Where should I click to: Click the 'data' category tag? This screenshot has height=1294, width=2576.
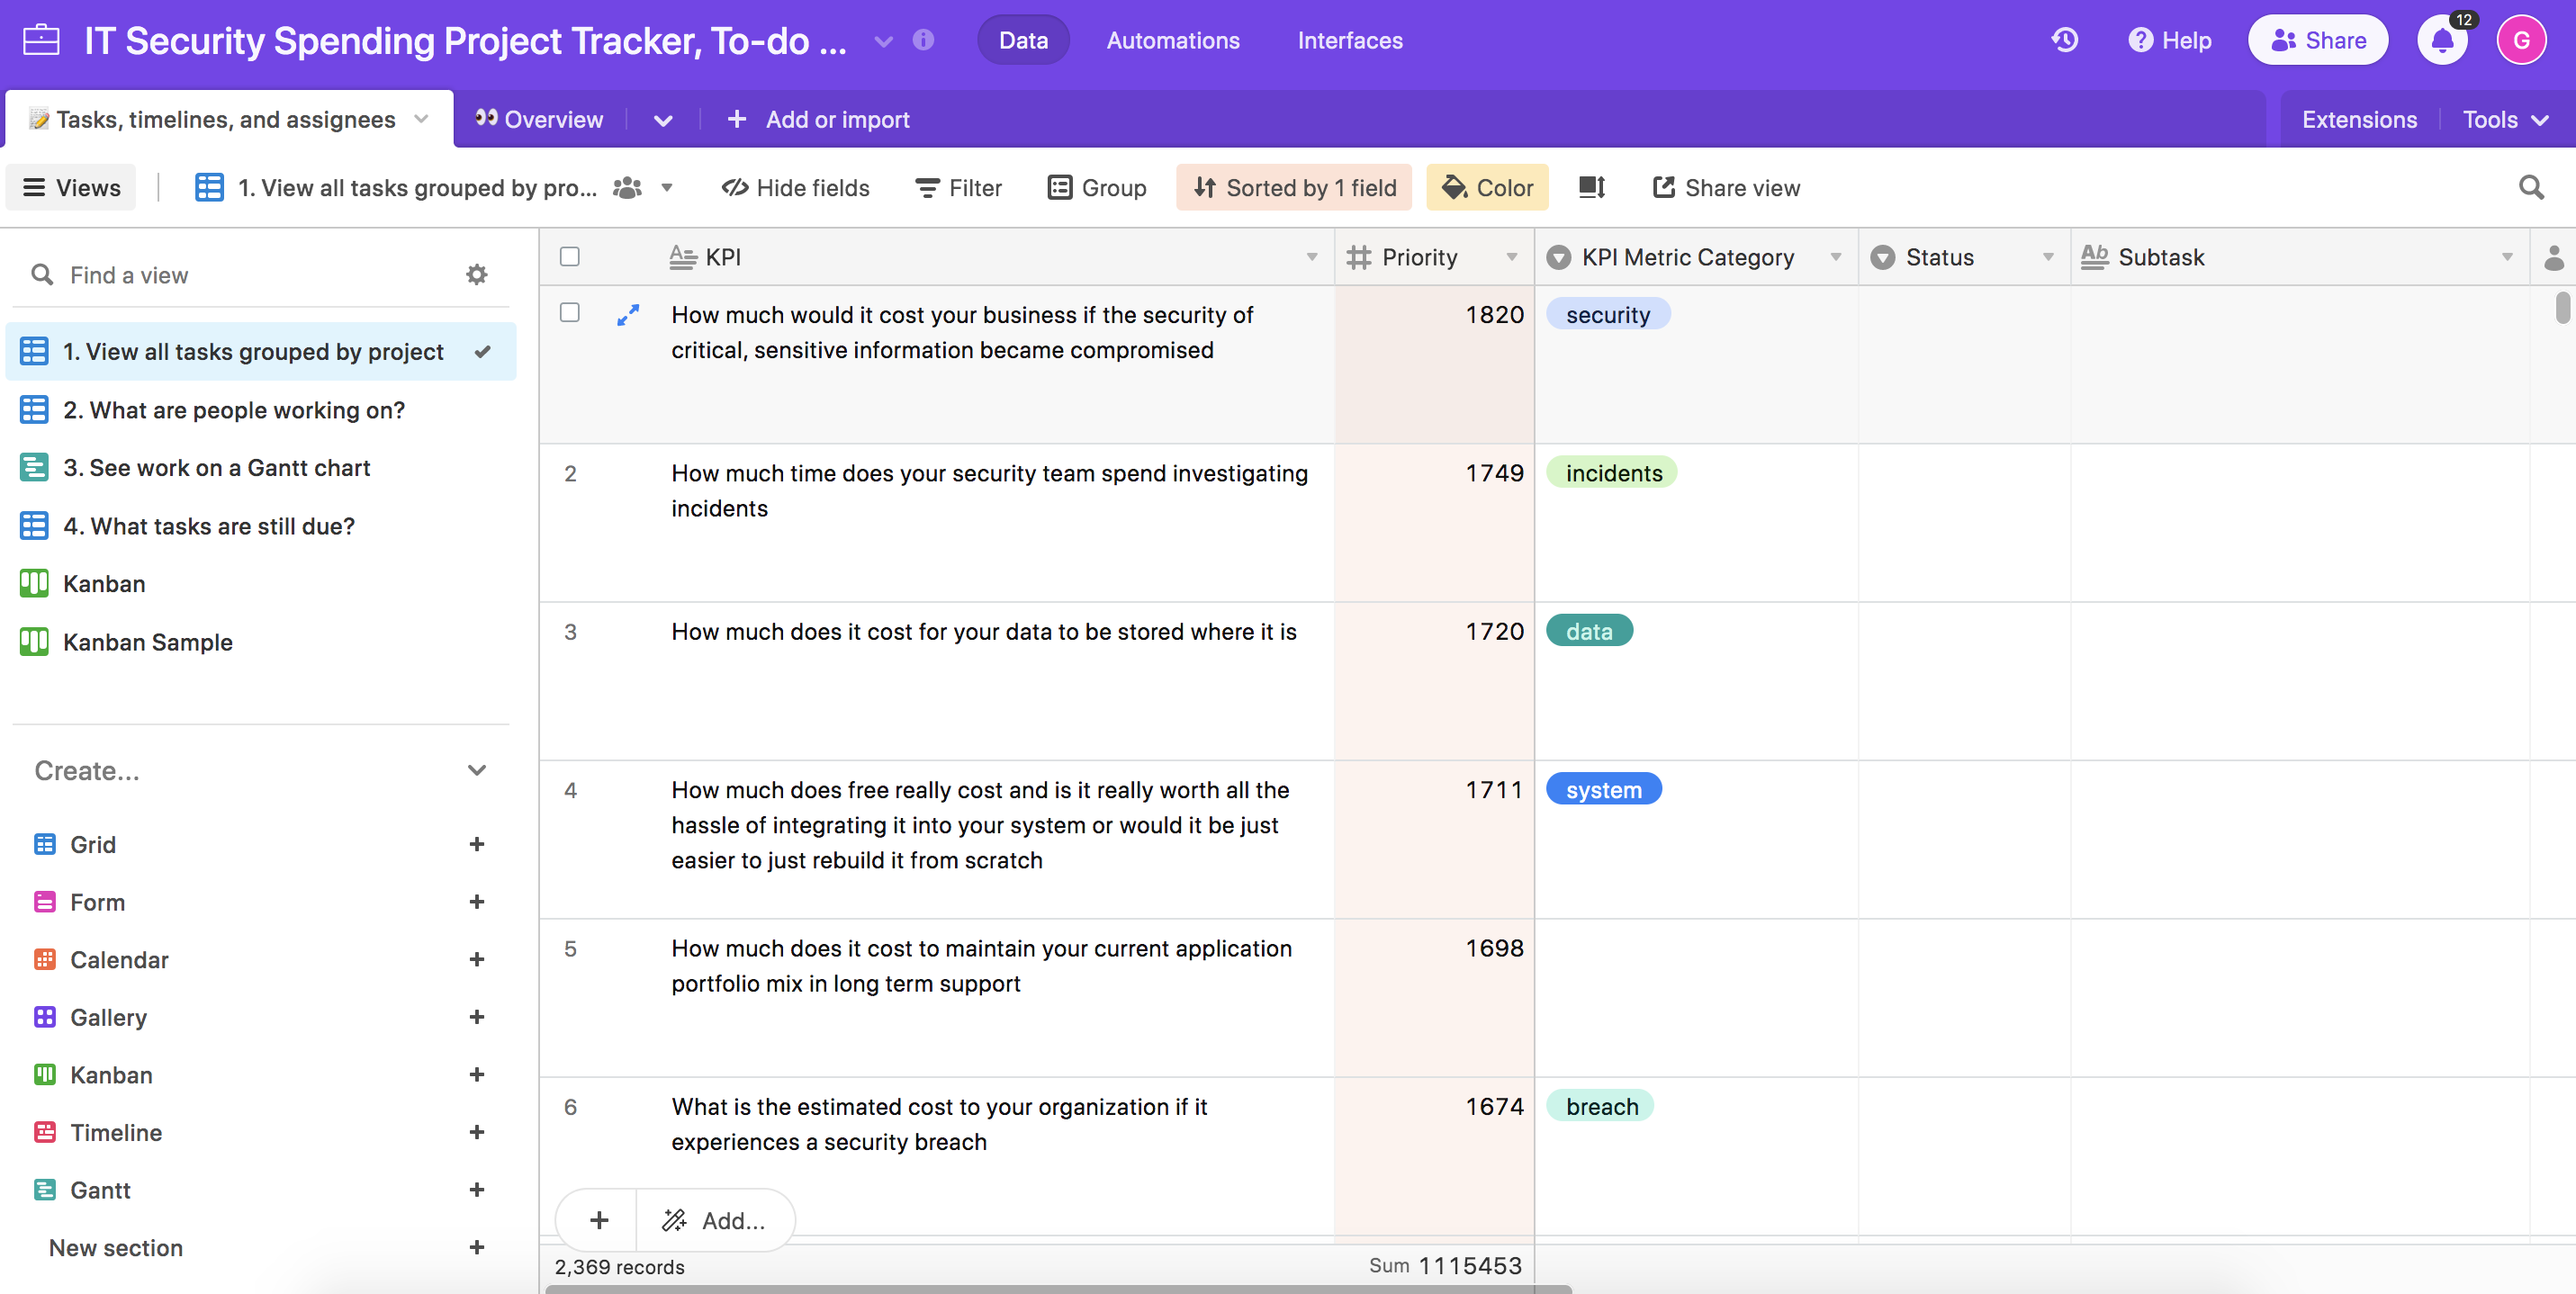[x=1589, y=631]
